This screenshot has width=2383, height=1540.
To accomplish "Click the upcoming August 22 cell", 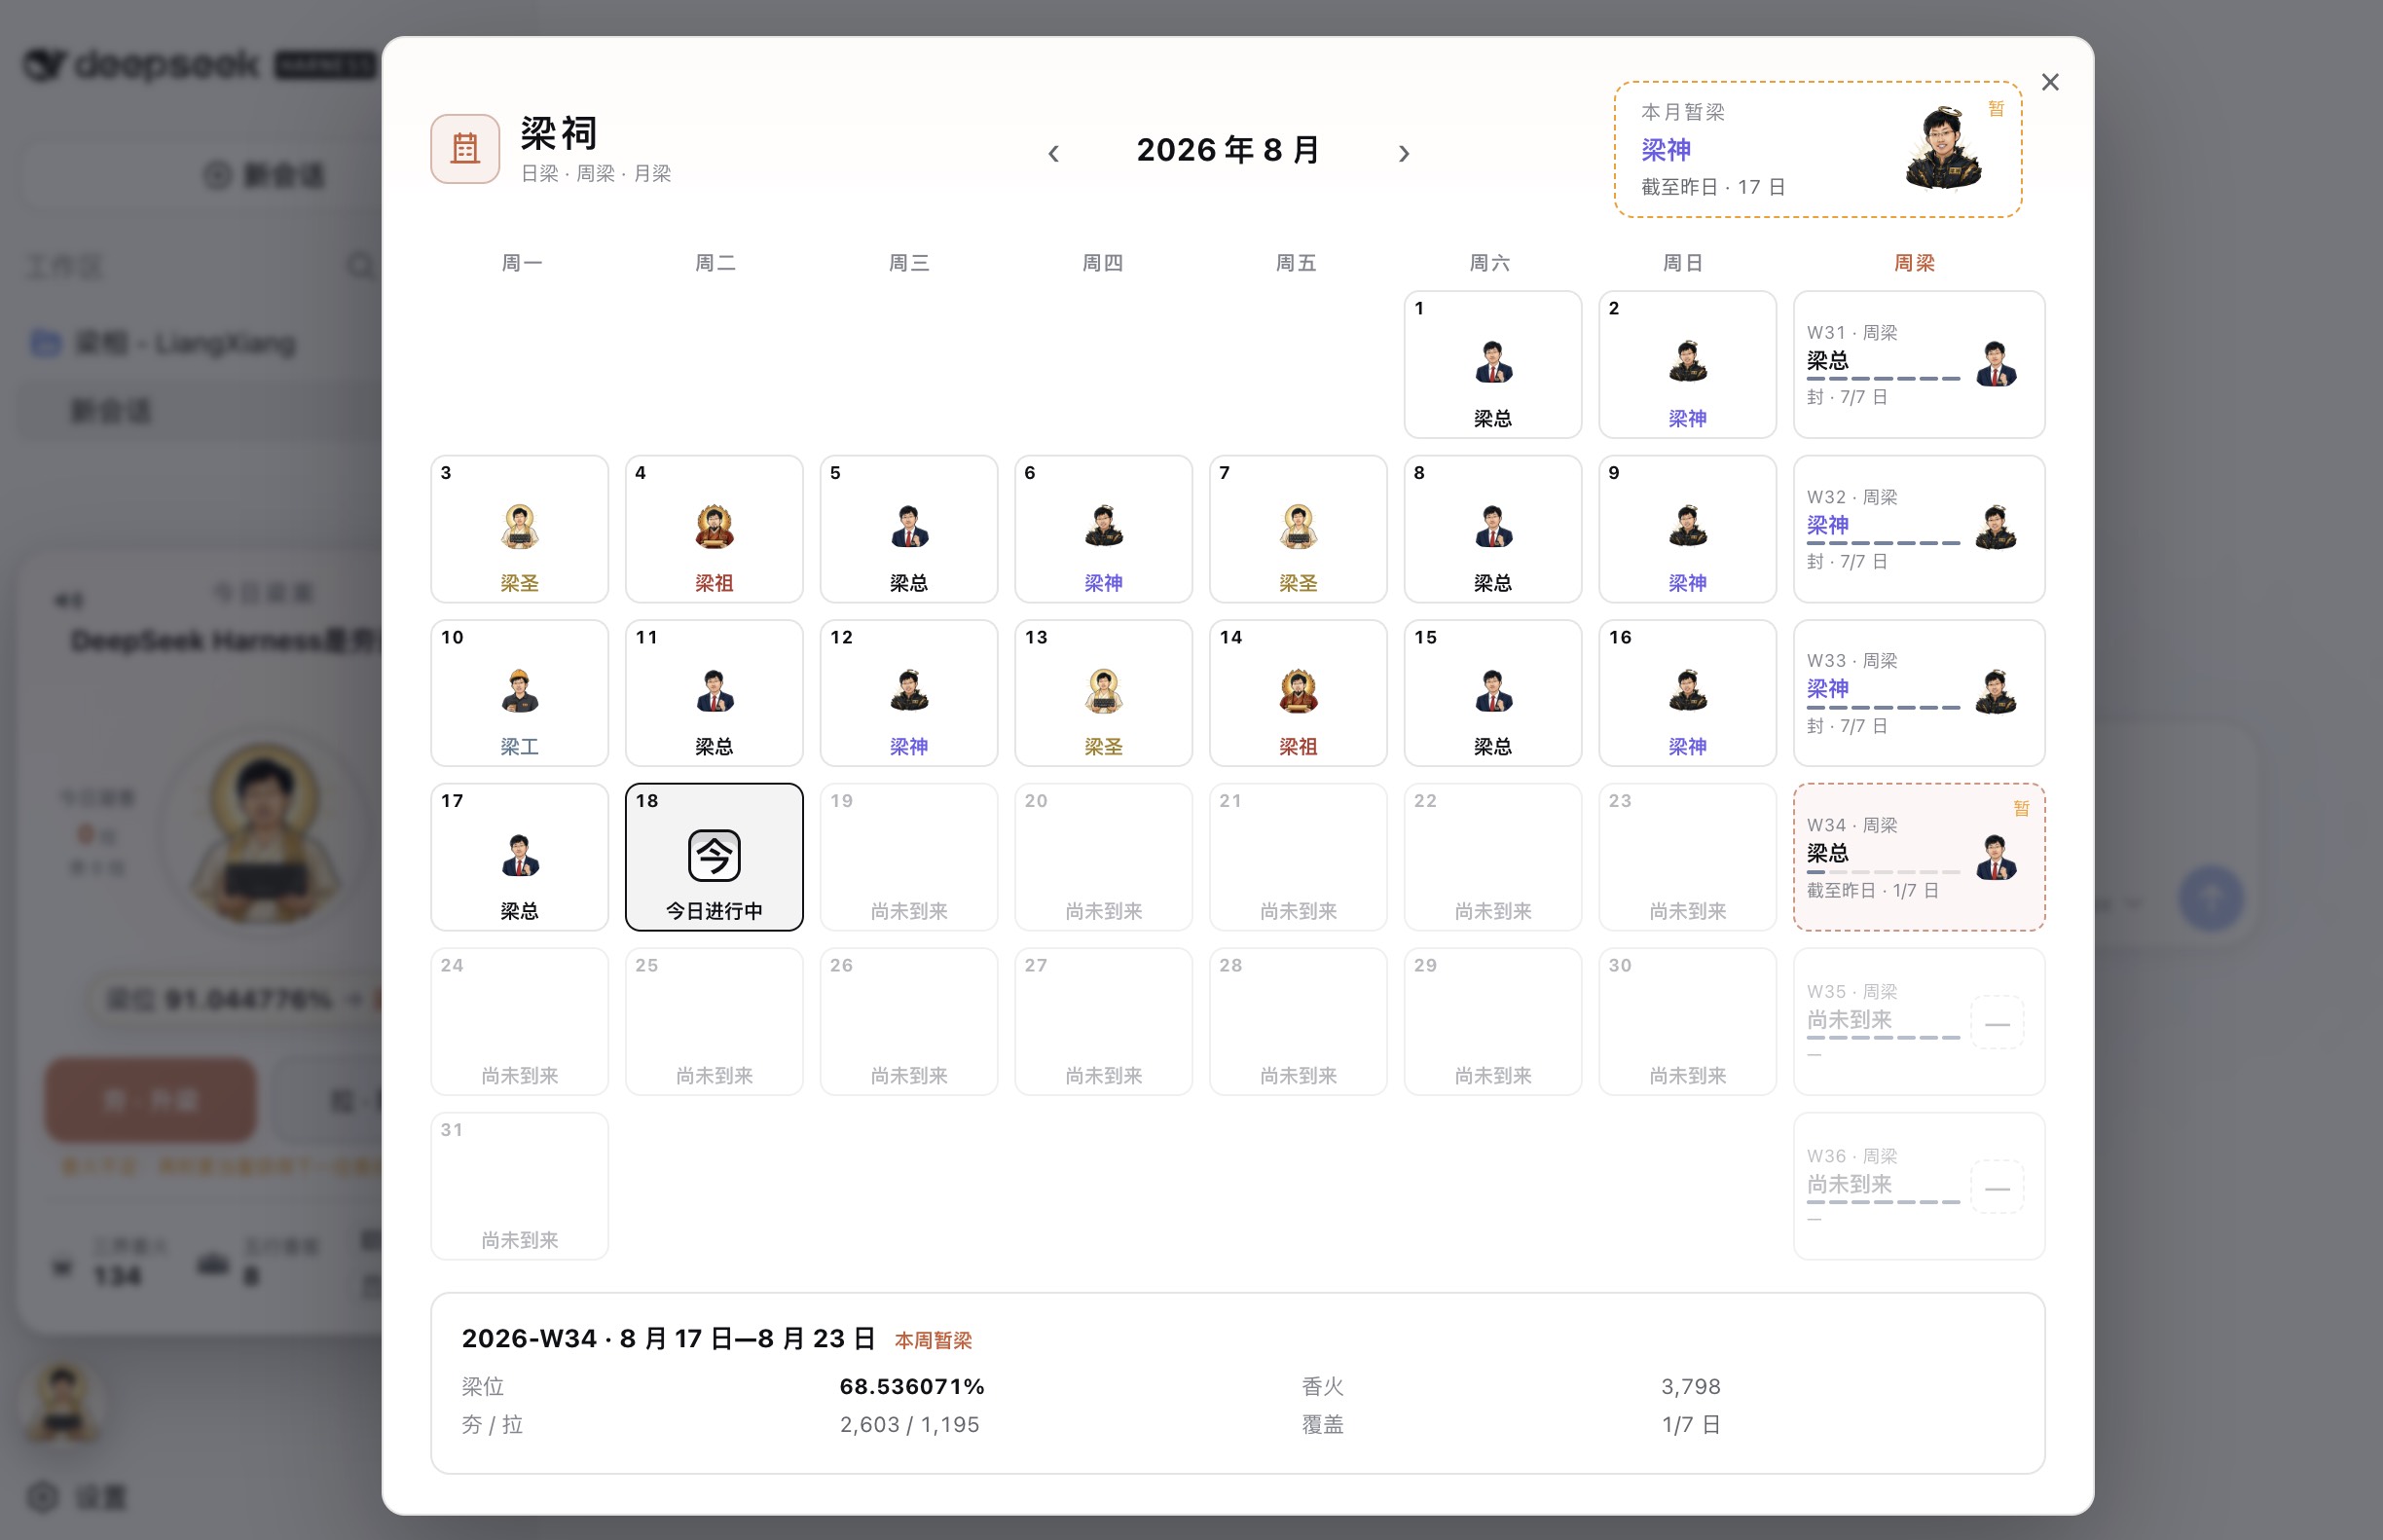I will [1493, 857].
